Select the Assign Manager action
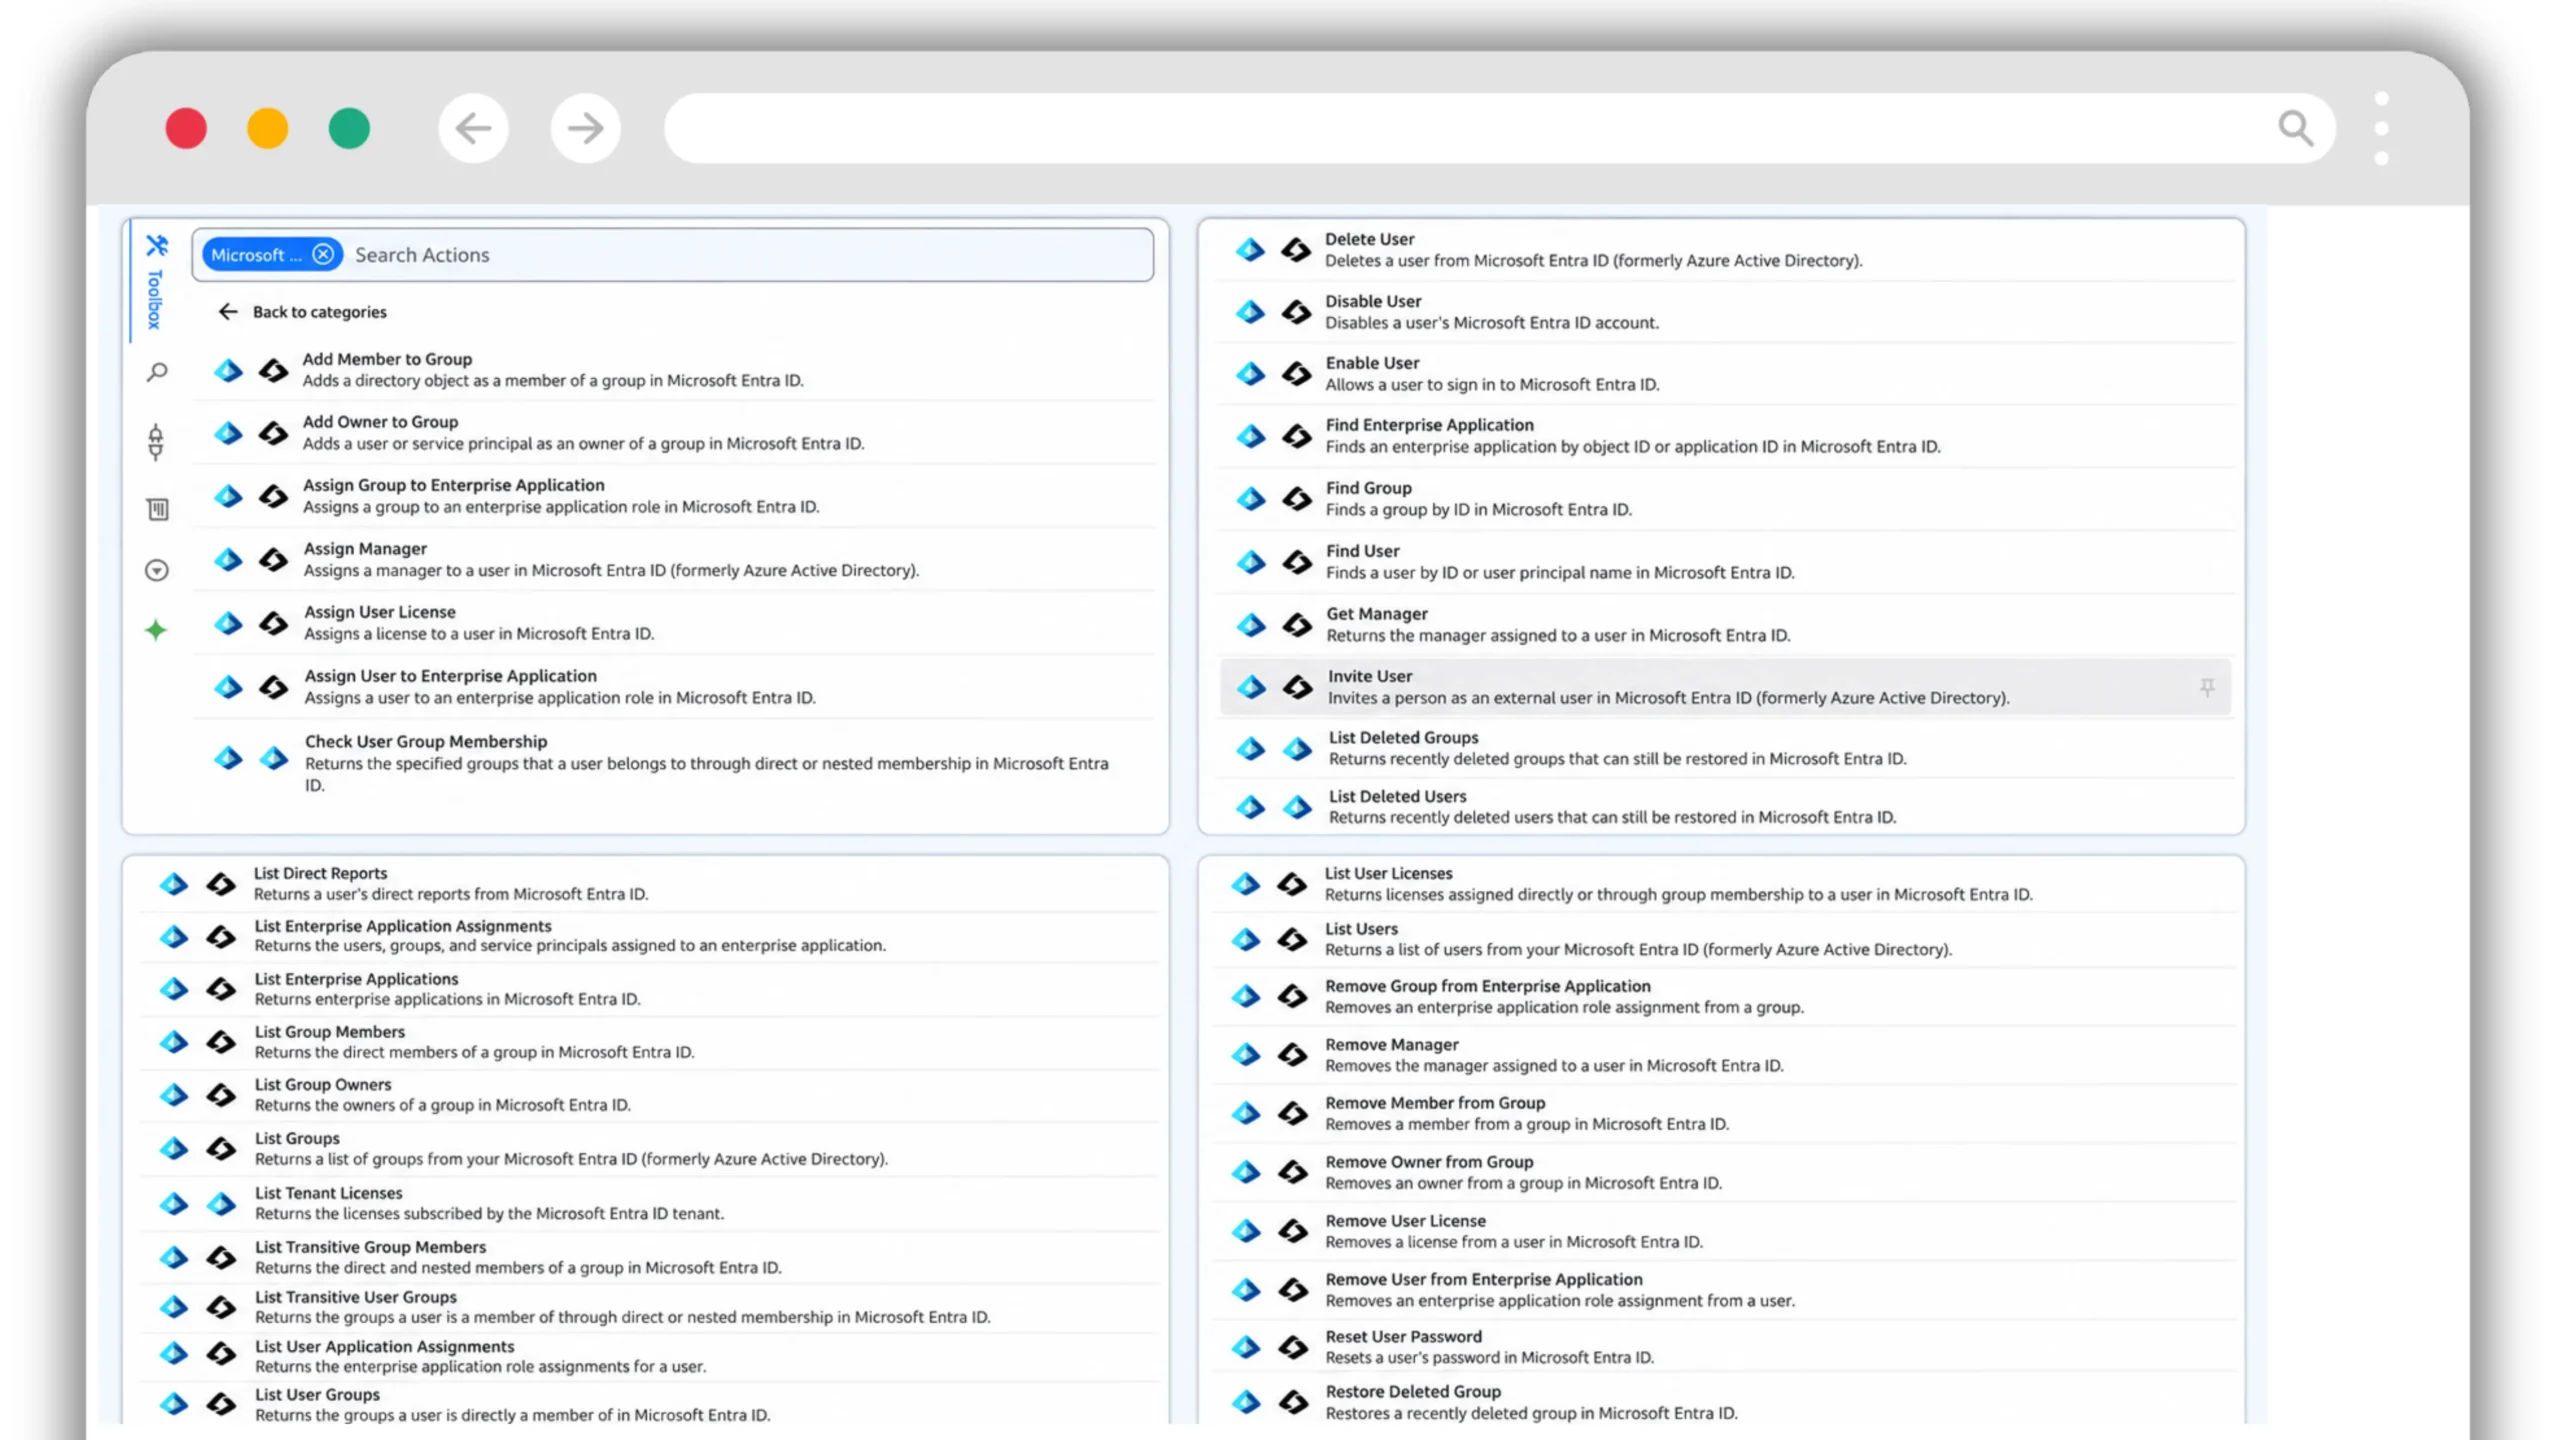Image resolution: width=2560 pixels, height=1440 pixels. coord(673,560)
